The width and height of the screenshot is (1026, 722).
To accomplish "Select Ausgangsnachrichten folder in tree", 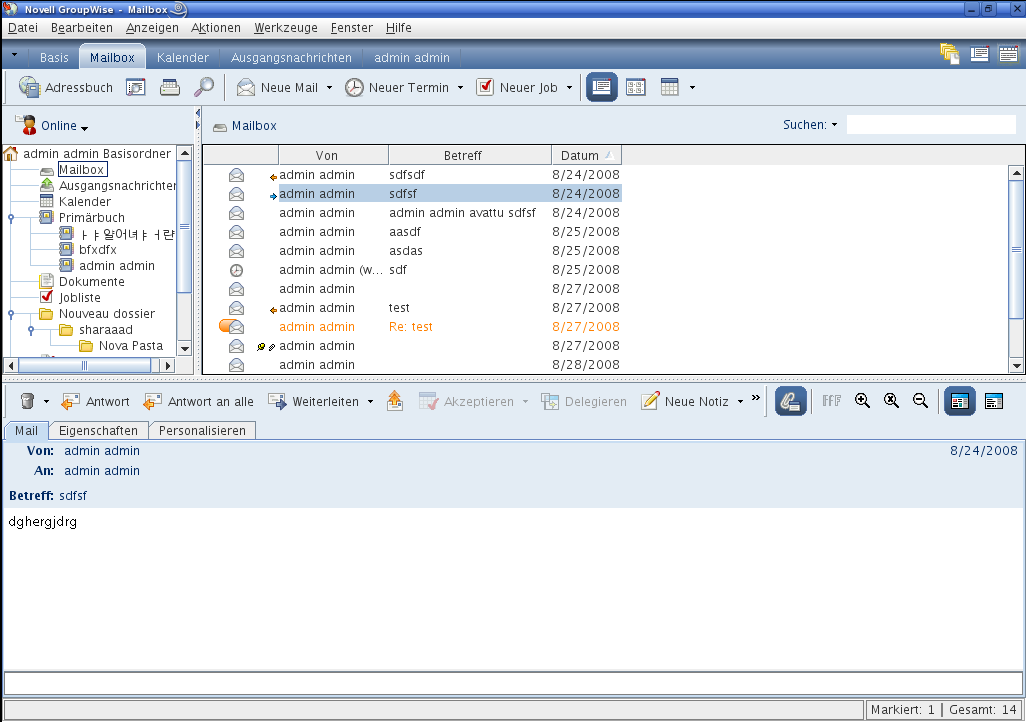I will tap(117, 185).
